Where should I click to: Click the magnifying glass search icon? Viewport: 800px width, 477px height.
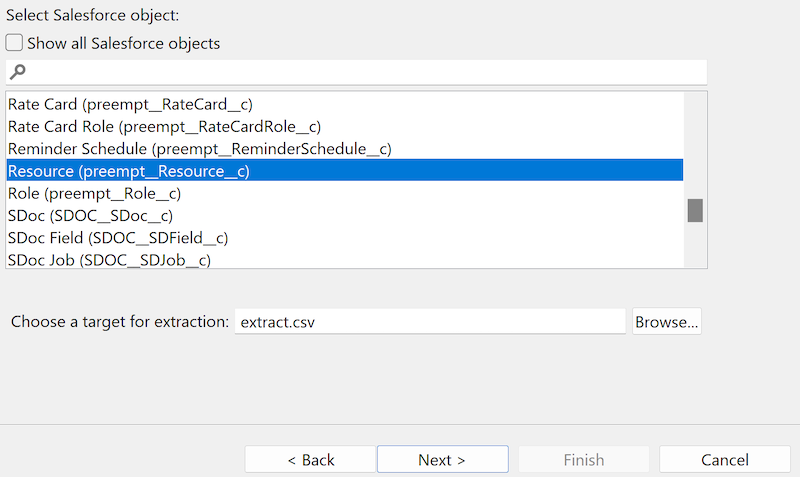pyautogui.click(x=17, y=72)
